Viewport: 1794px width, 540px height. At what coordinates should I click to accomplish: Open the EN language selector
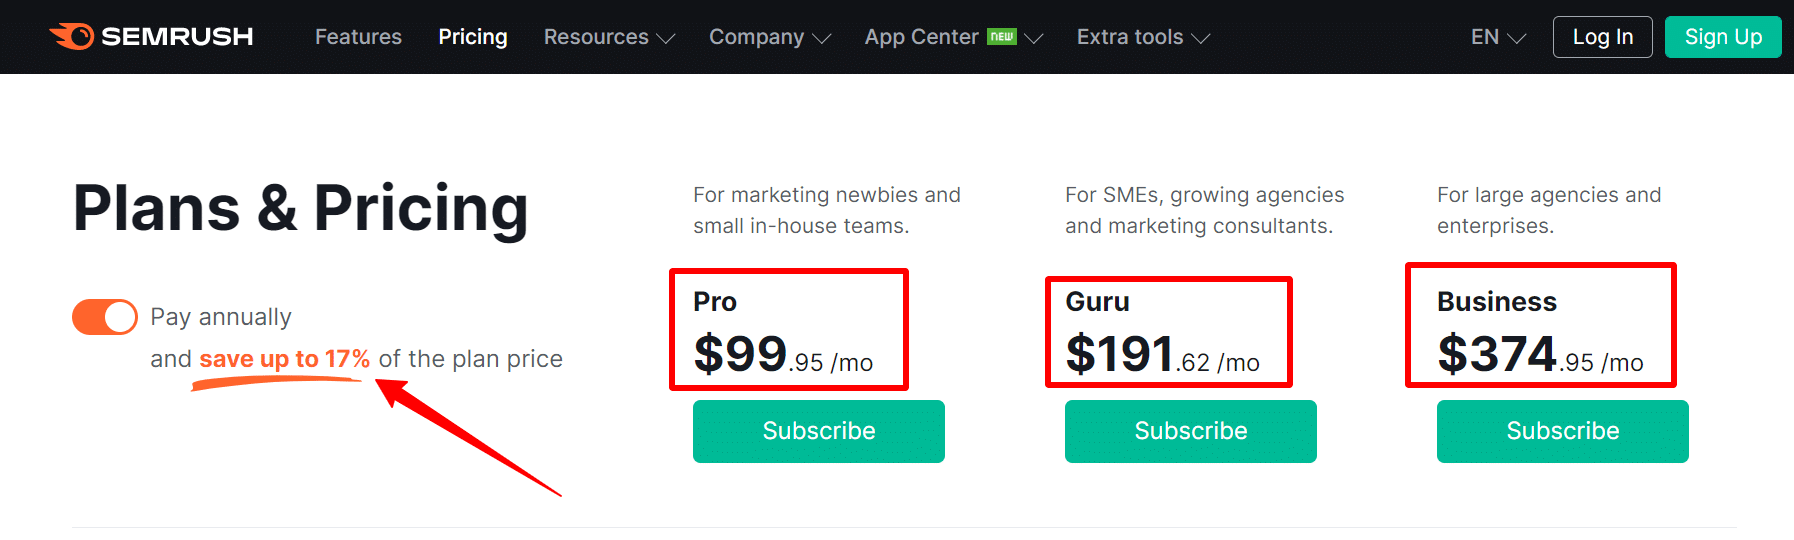(x=1498, y=37)
